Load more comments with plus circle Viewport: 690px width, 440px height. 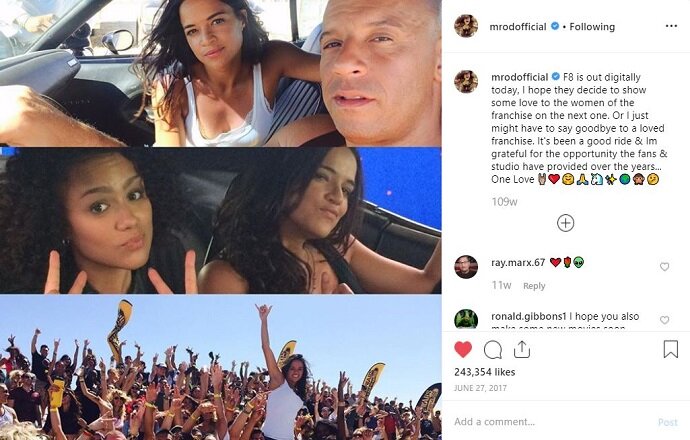click(x=565, y=223)
